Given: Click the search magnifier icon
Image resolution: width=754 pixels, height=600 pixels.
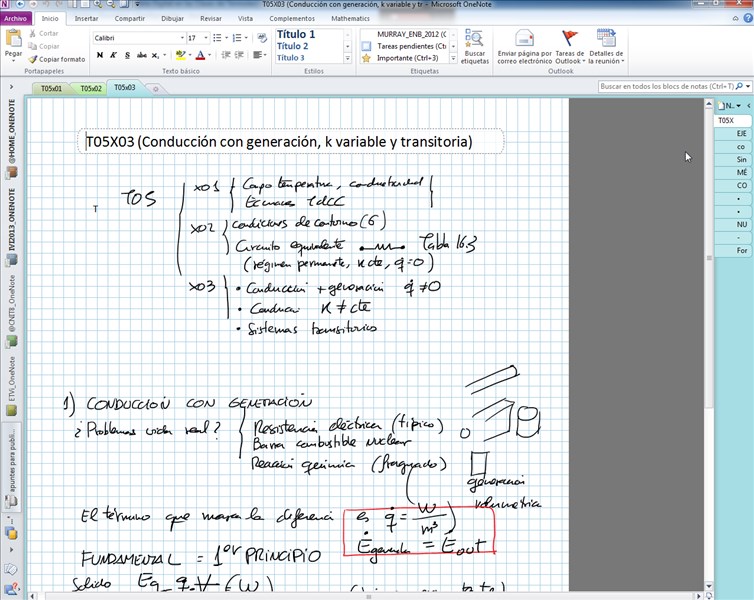Looking at the screenshot, I should click(x=739, y=87).
